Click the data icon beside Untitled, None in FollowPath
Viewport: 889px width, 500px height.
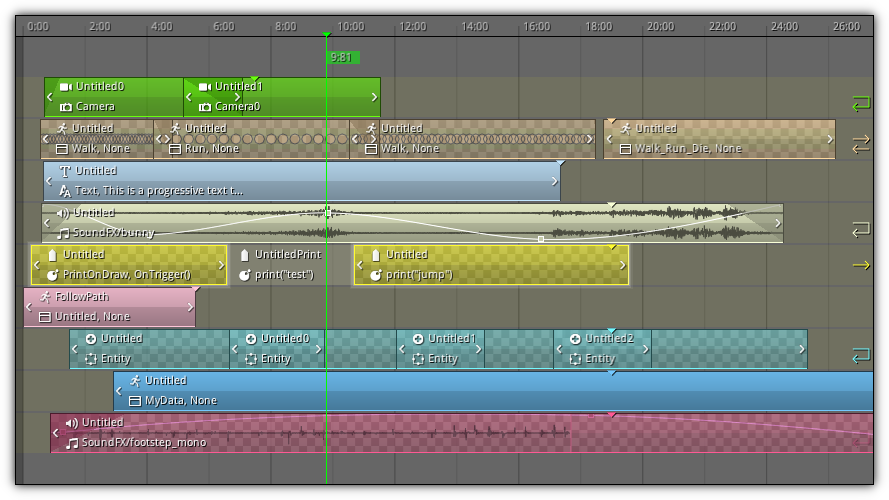(45, 317)
